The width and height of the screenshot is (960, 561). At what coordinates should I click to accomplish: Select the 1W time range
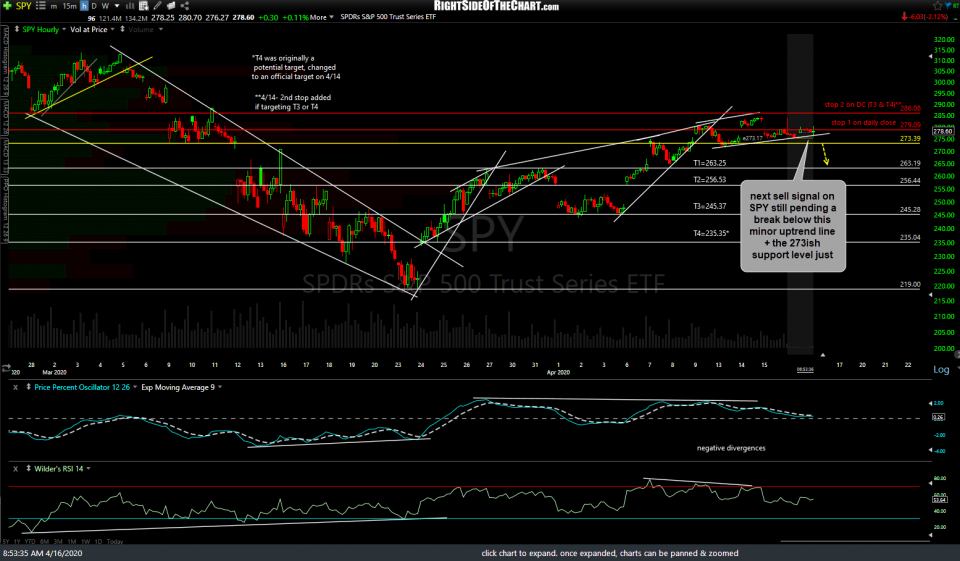coord(85,541)
